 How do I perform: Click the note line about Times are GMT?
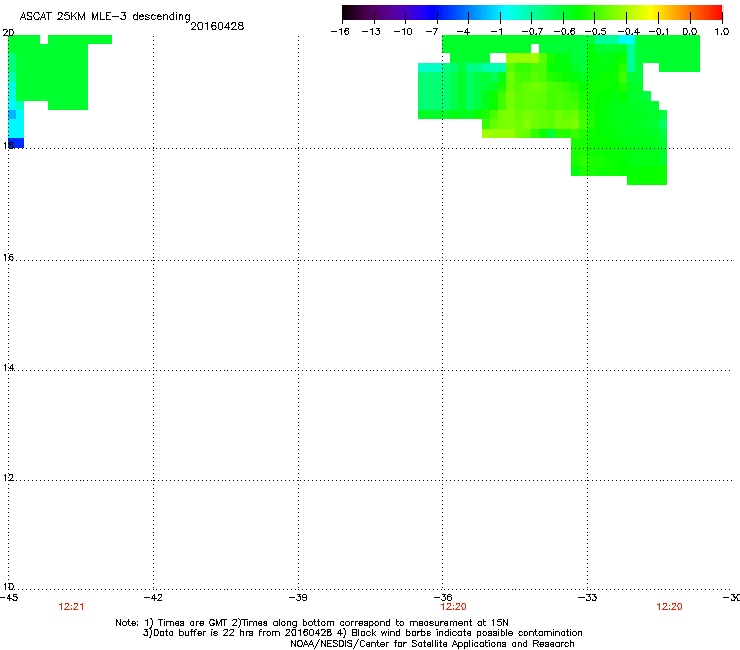coord(312,623)
